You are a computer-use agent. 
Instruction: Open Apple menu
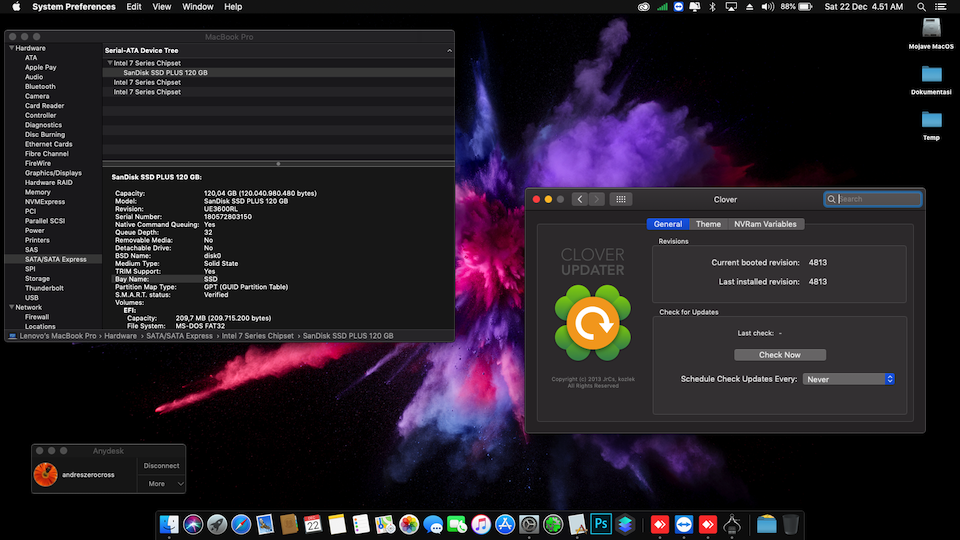pyautogui.click(x=17, y=7)
